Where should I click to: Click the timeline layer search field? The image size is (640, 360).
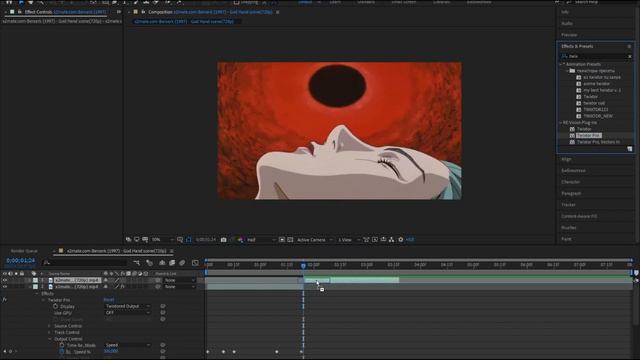pos(85,263)
